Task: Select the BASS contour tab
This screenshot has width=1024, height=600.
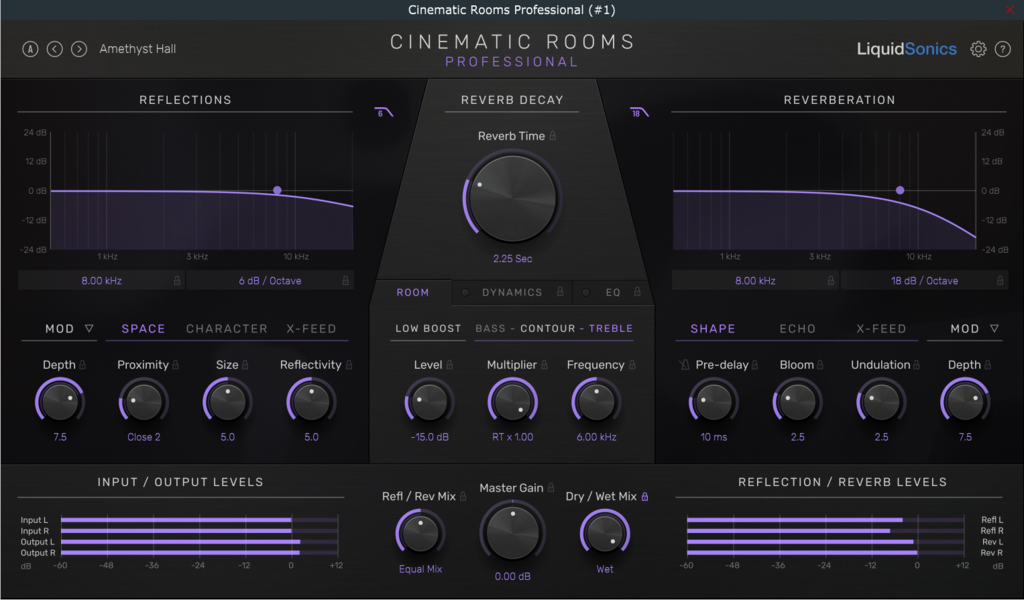Action: click(x=490, y=328)
